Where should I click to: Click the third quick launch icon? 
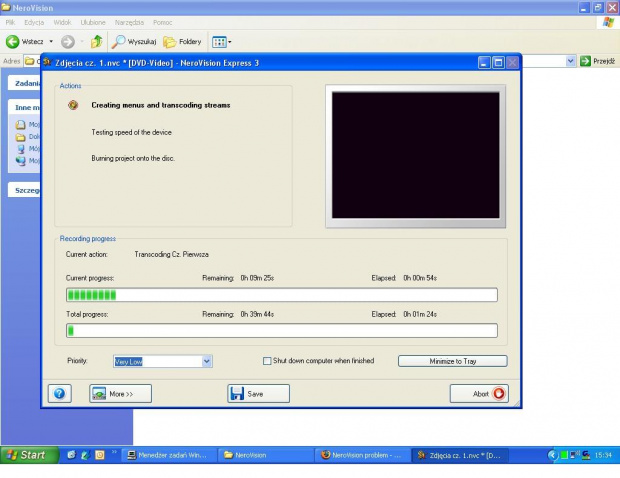pyautogui.click(x=100, y=455)
